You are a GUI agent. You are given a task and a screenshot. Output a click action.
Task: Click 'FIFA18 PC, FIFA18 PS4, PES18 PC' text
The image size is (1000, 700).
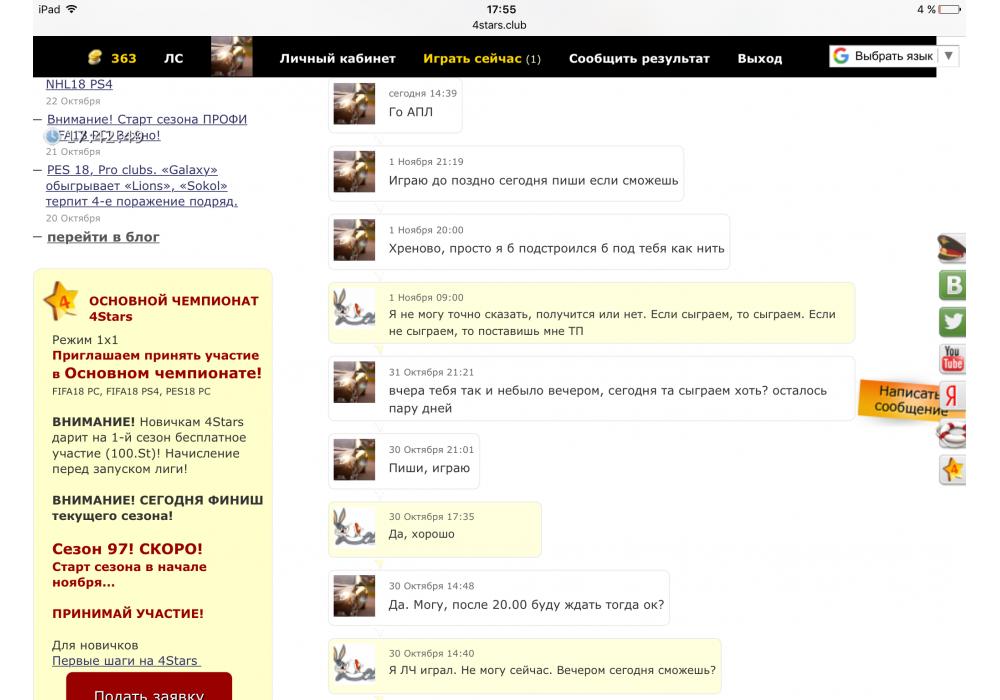[x=131, y=391]
